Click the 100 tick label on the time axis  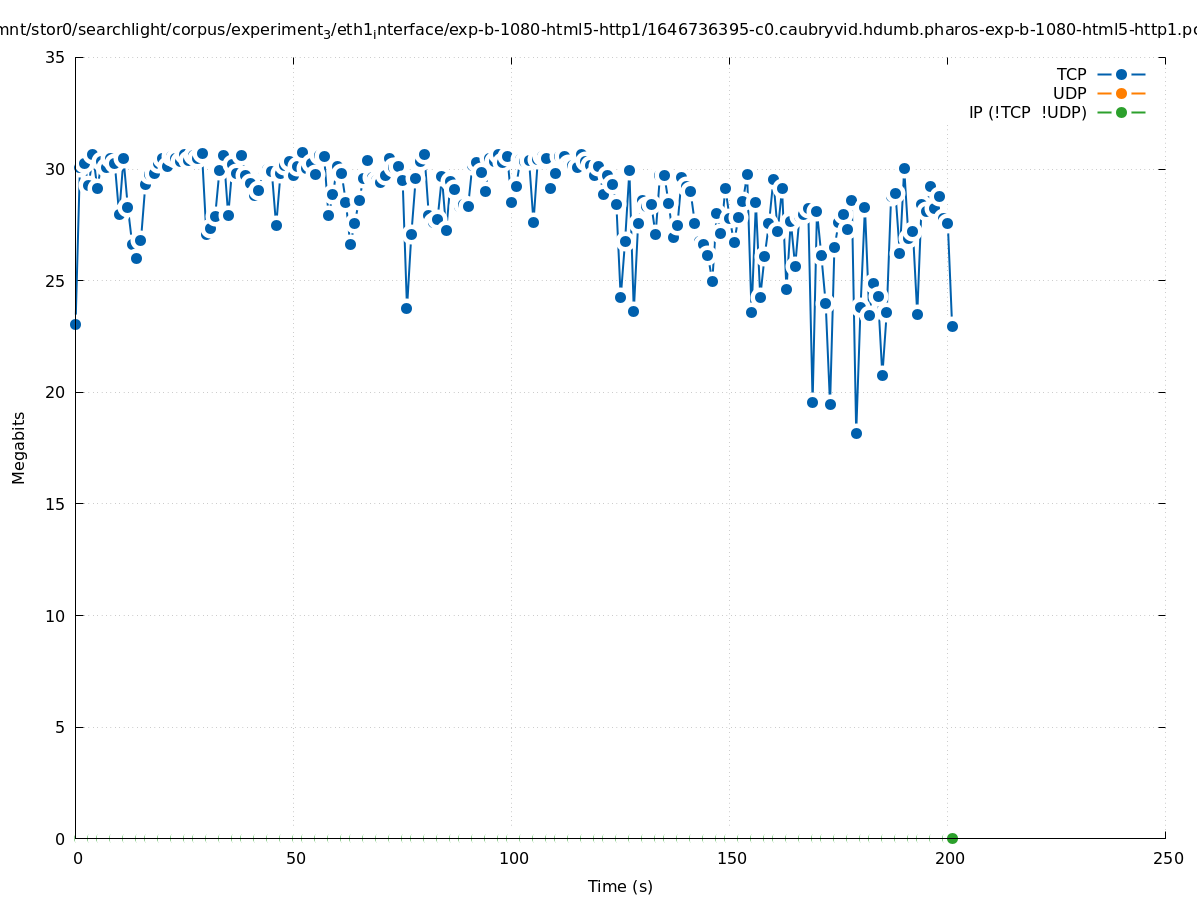pyautogui.click(x=513, y=859)
